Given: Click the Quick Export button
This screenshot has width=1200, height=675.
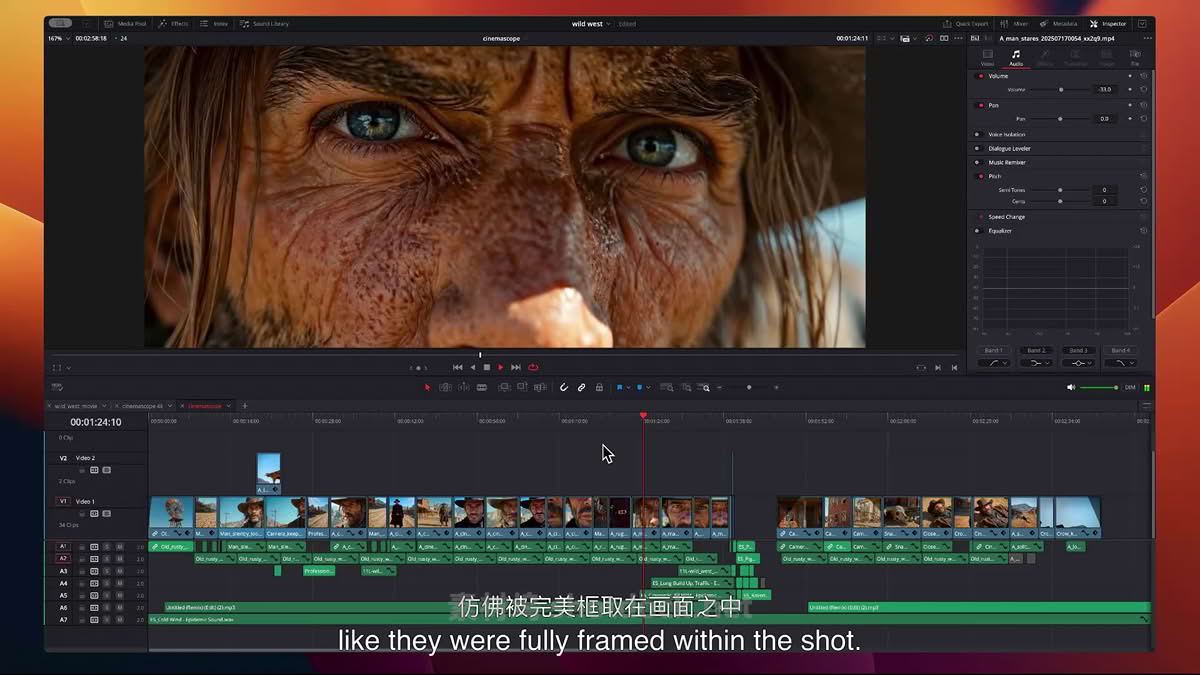Looking at the screenshot, I should (965, 23).
